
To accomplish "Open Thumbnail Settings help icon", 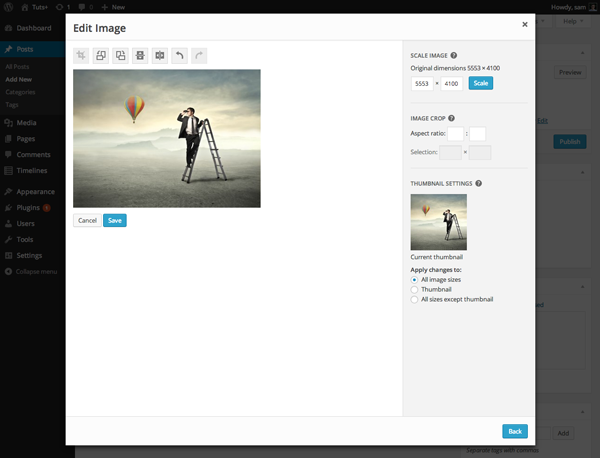I will [479, 183].
